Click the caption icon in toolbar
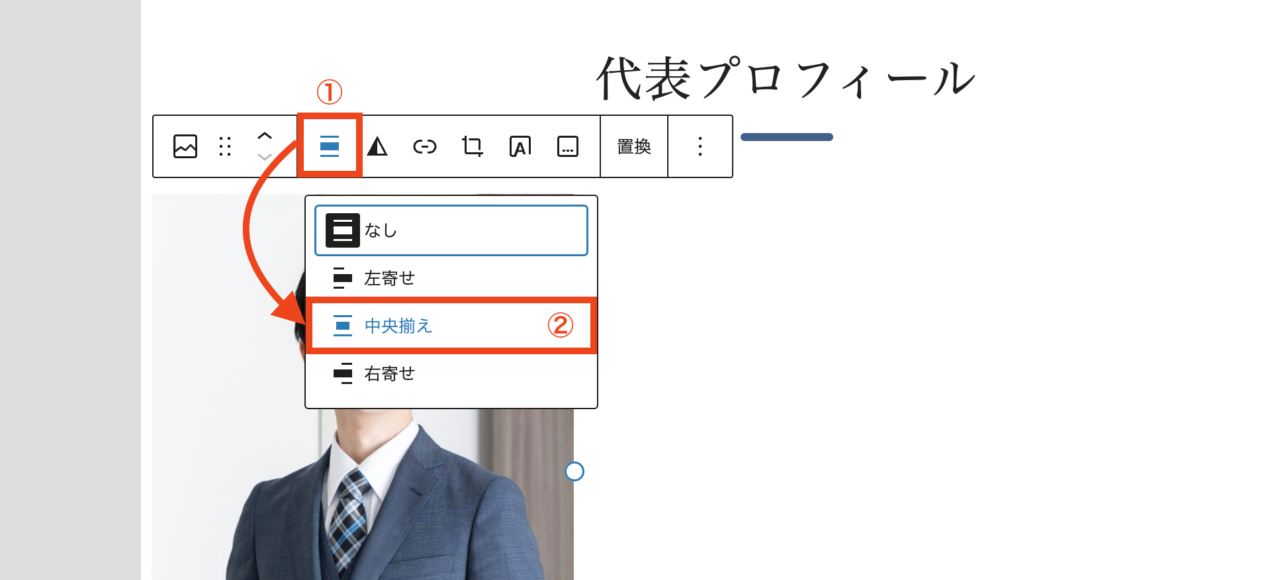The height and width of the screenshot is (580, 1280). [567, 146]
